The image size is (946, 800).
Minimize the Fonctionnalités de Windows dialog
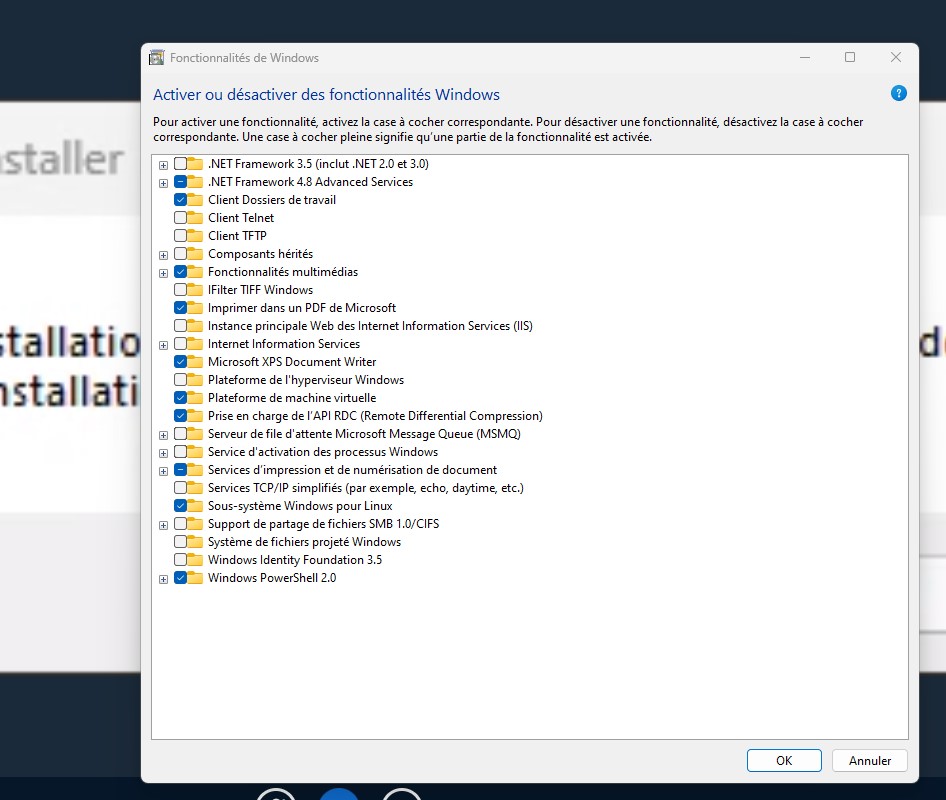[x=805, y=57]
